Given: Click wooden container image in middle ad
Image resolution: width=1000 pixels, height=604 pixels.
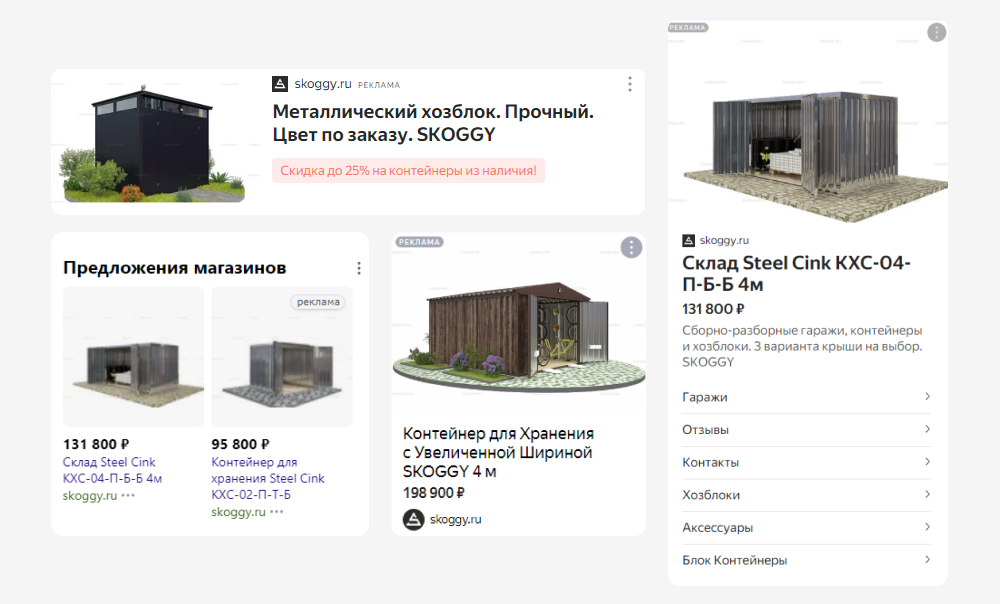Looking at the screenshot, I should (518, 325).
